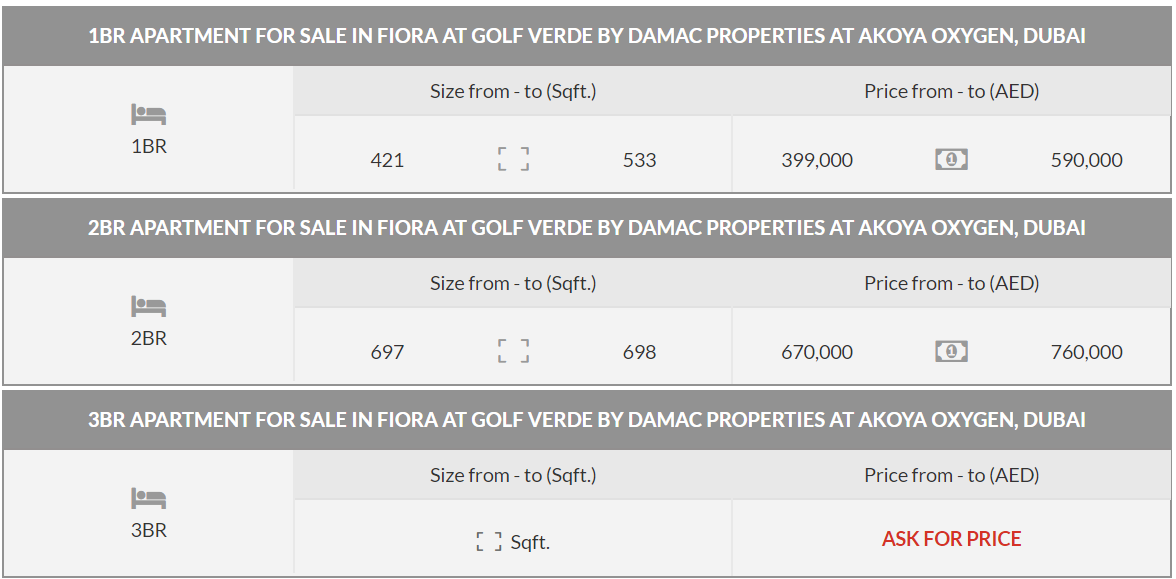Click the 3BR label under the bed icon
The width and height of the screenshot is (1176, 579).
click(149, 530)
